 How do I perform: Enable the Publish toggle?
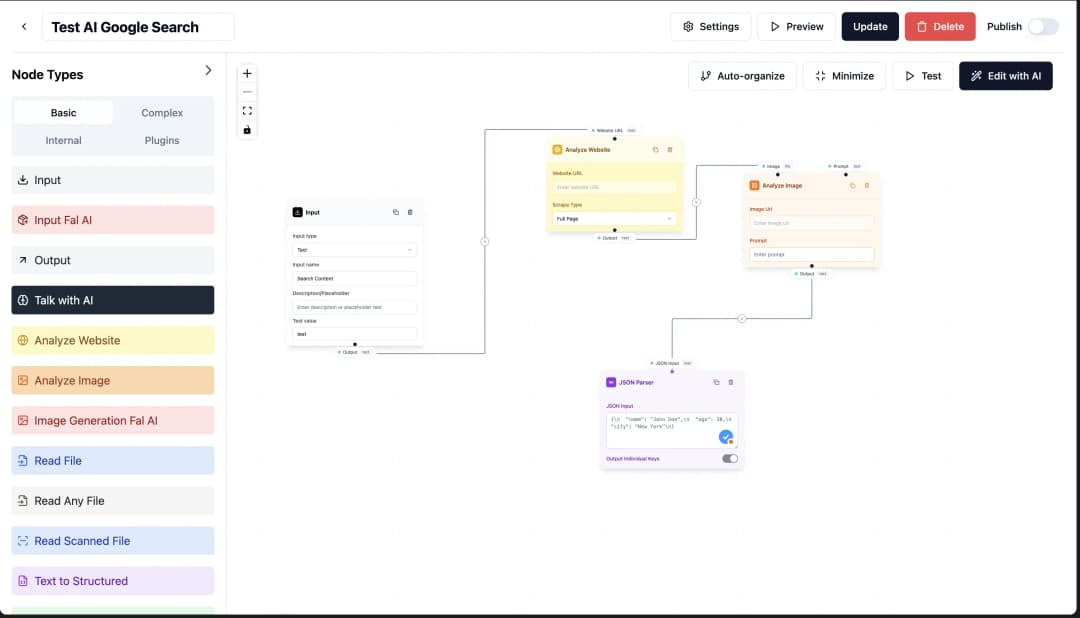[x=1045, y=27]
